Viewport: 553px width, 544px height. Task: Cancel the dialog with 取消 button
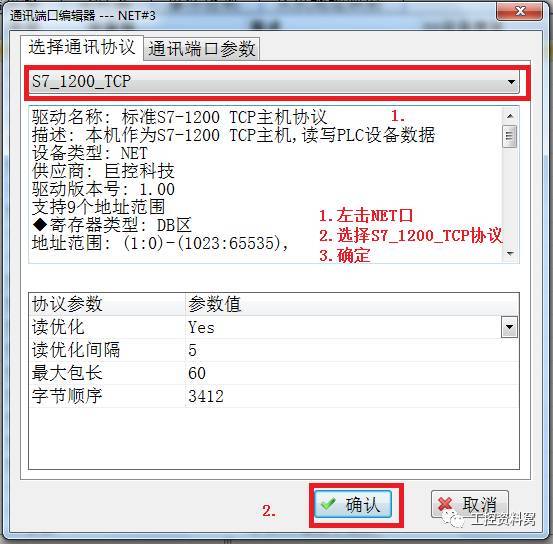[x=469, y=504]
